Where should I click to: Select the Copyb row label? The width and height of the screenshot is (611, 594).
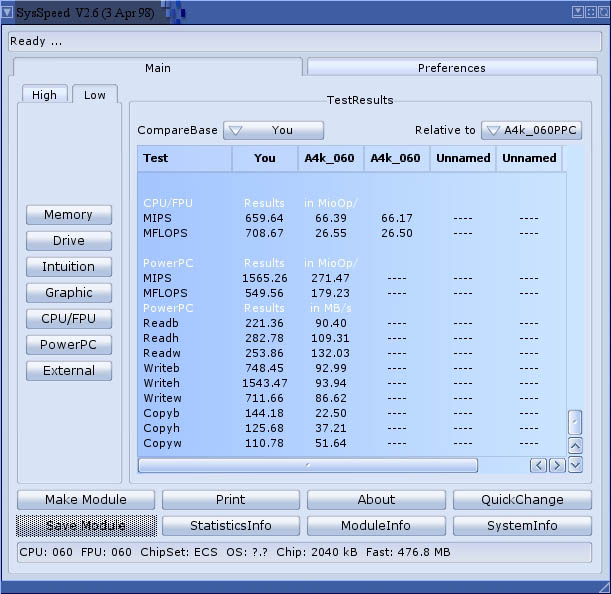click(161, 413)
